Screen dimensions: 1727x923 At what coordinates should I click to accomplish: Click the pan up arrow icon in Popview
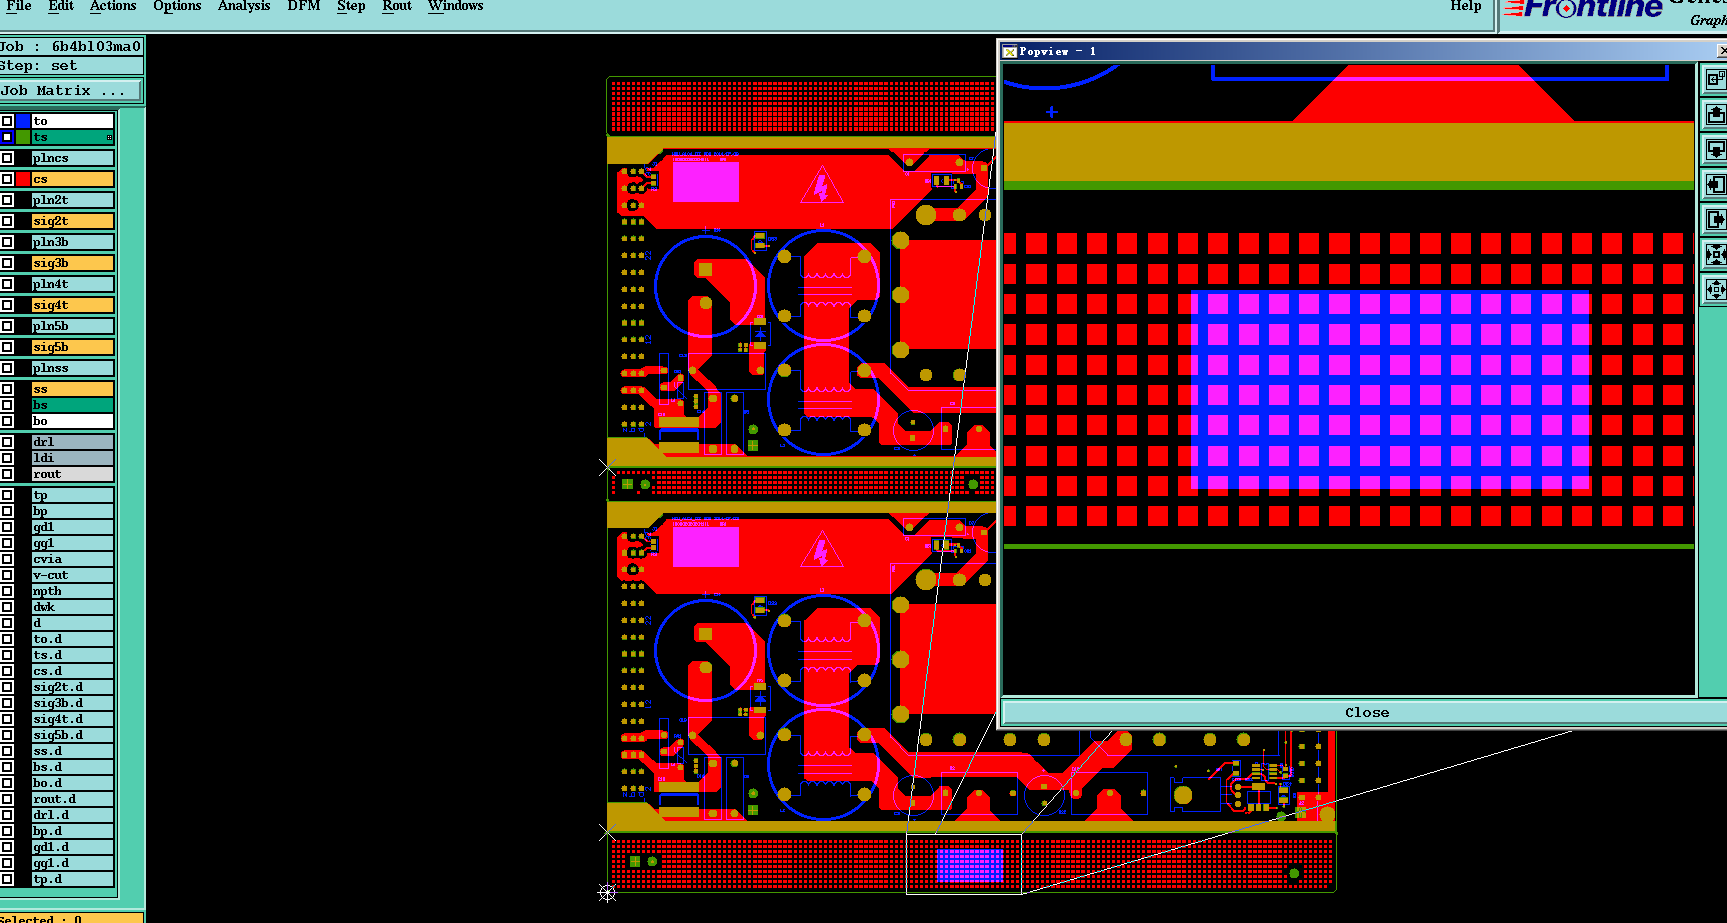click(x=1715, y=114)
